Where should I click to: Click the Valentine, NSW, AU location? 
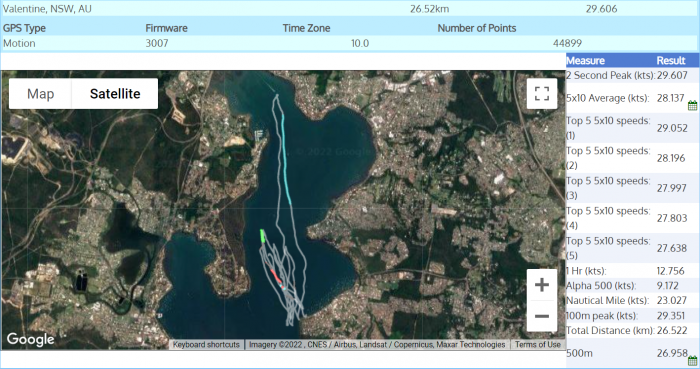pyautogui.click(x=47, y=9)
